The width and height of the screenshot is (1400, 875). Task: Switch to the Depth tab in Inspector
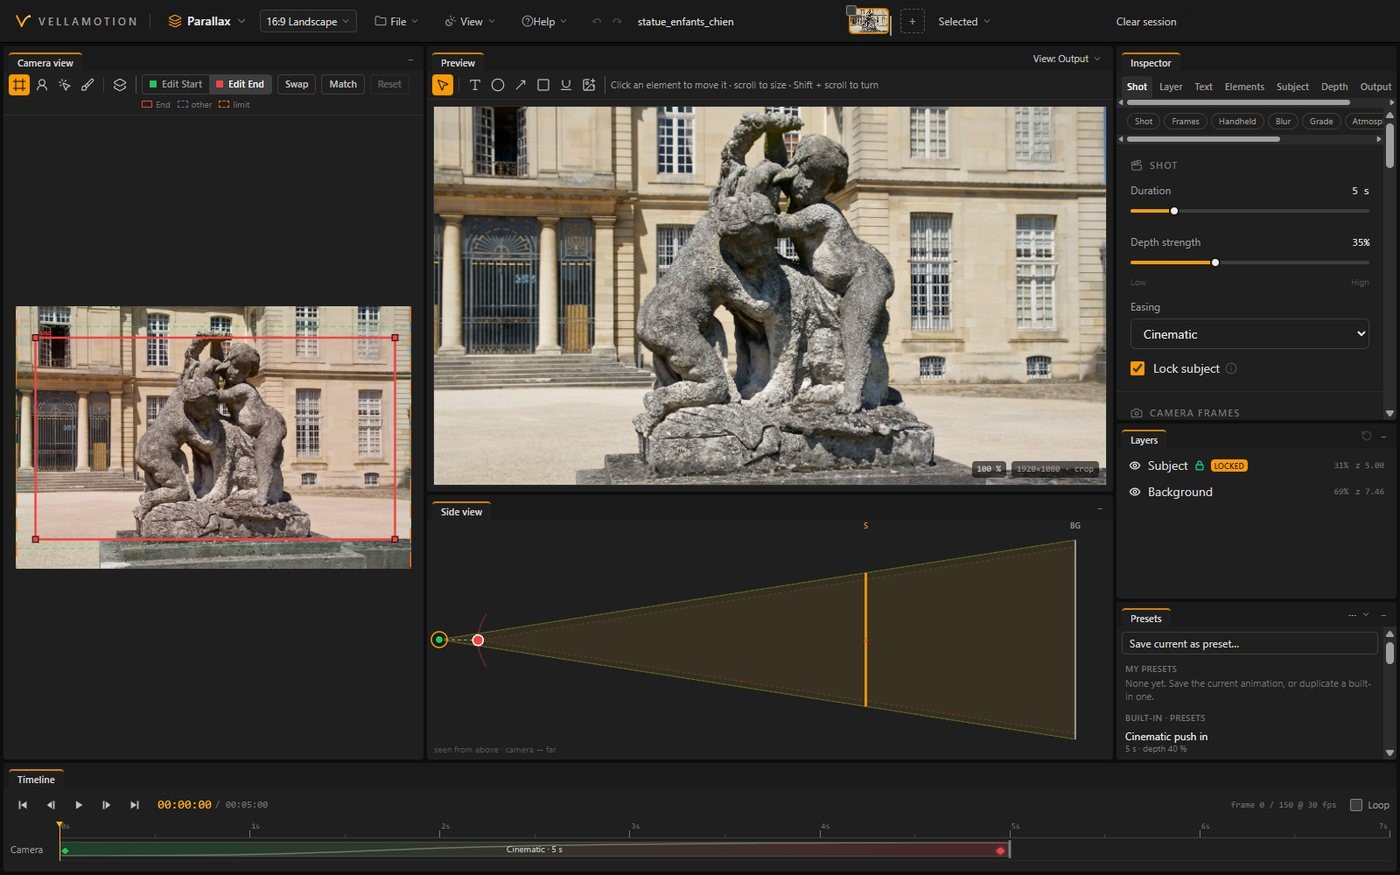click(x=1334, y=87)
